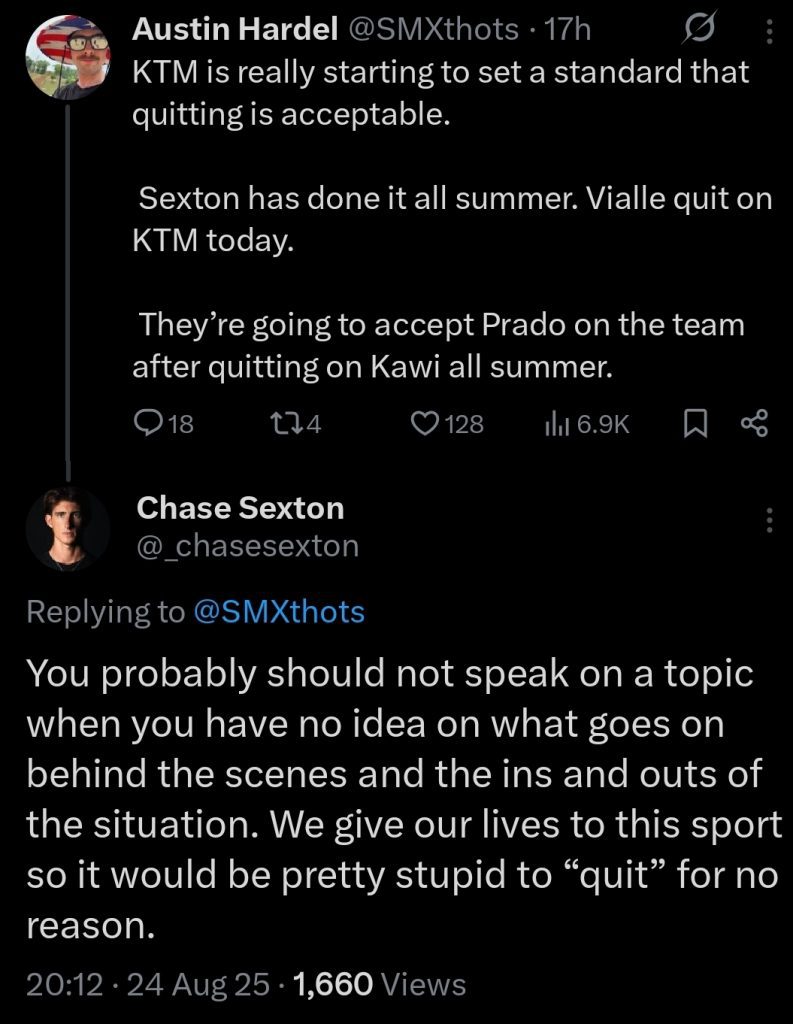The image size is (793, 1024).
Task: Open Austin Hardel's profile picture
Action: point(66,57)
